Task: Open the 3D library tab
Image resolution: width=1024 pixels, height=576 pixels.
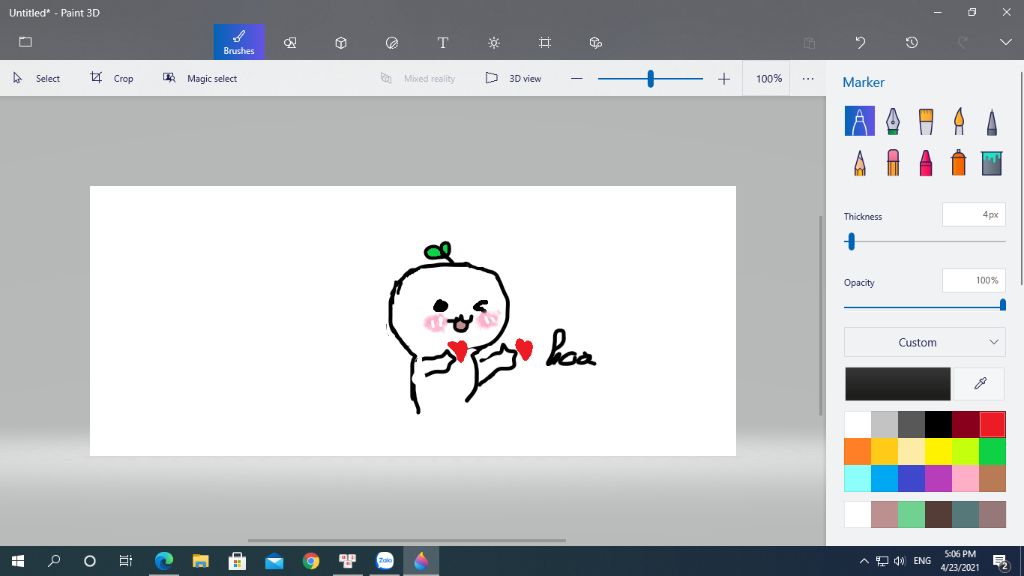Action: (596, 42)
